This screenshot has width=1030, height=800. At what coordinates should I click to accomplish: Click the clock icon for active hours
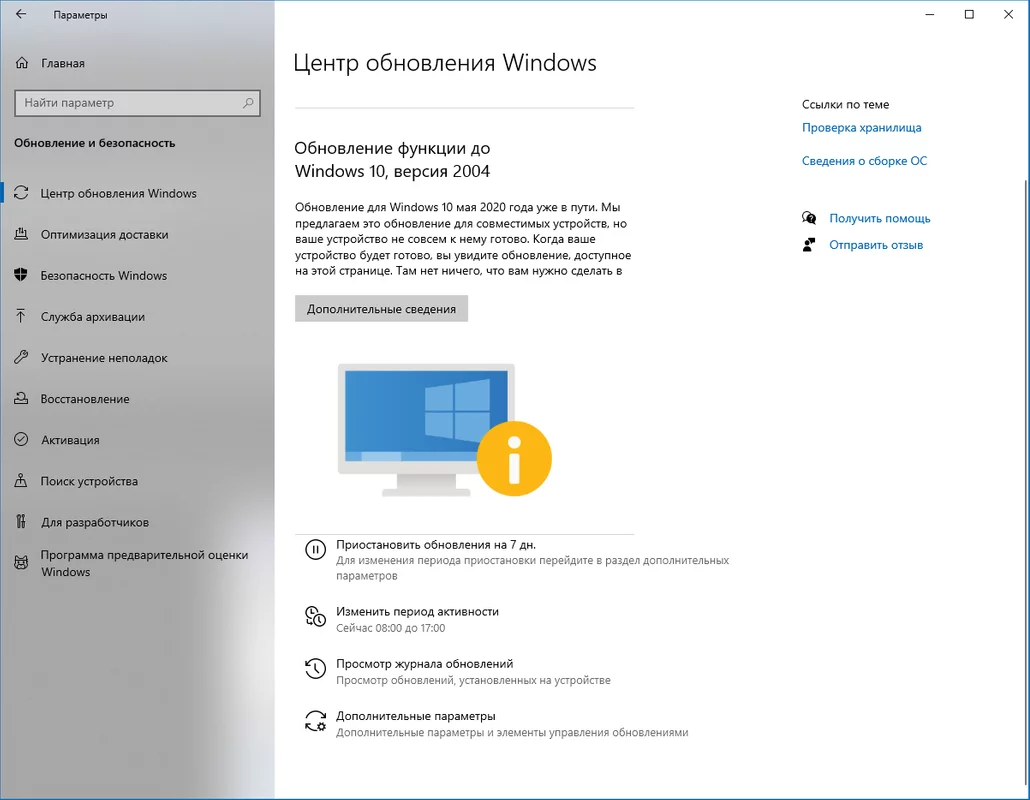315,616
